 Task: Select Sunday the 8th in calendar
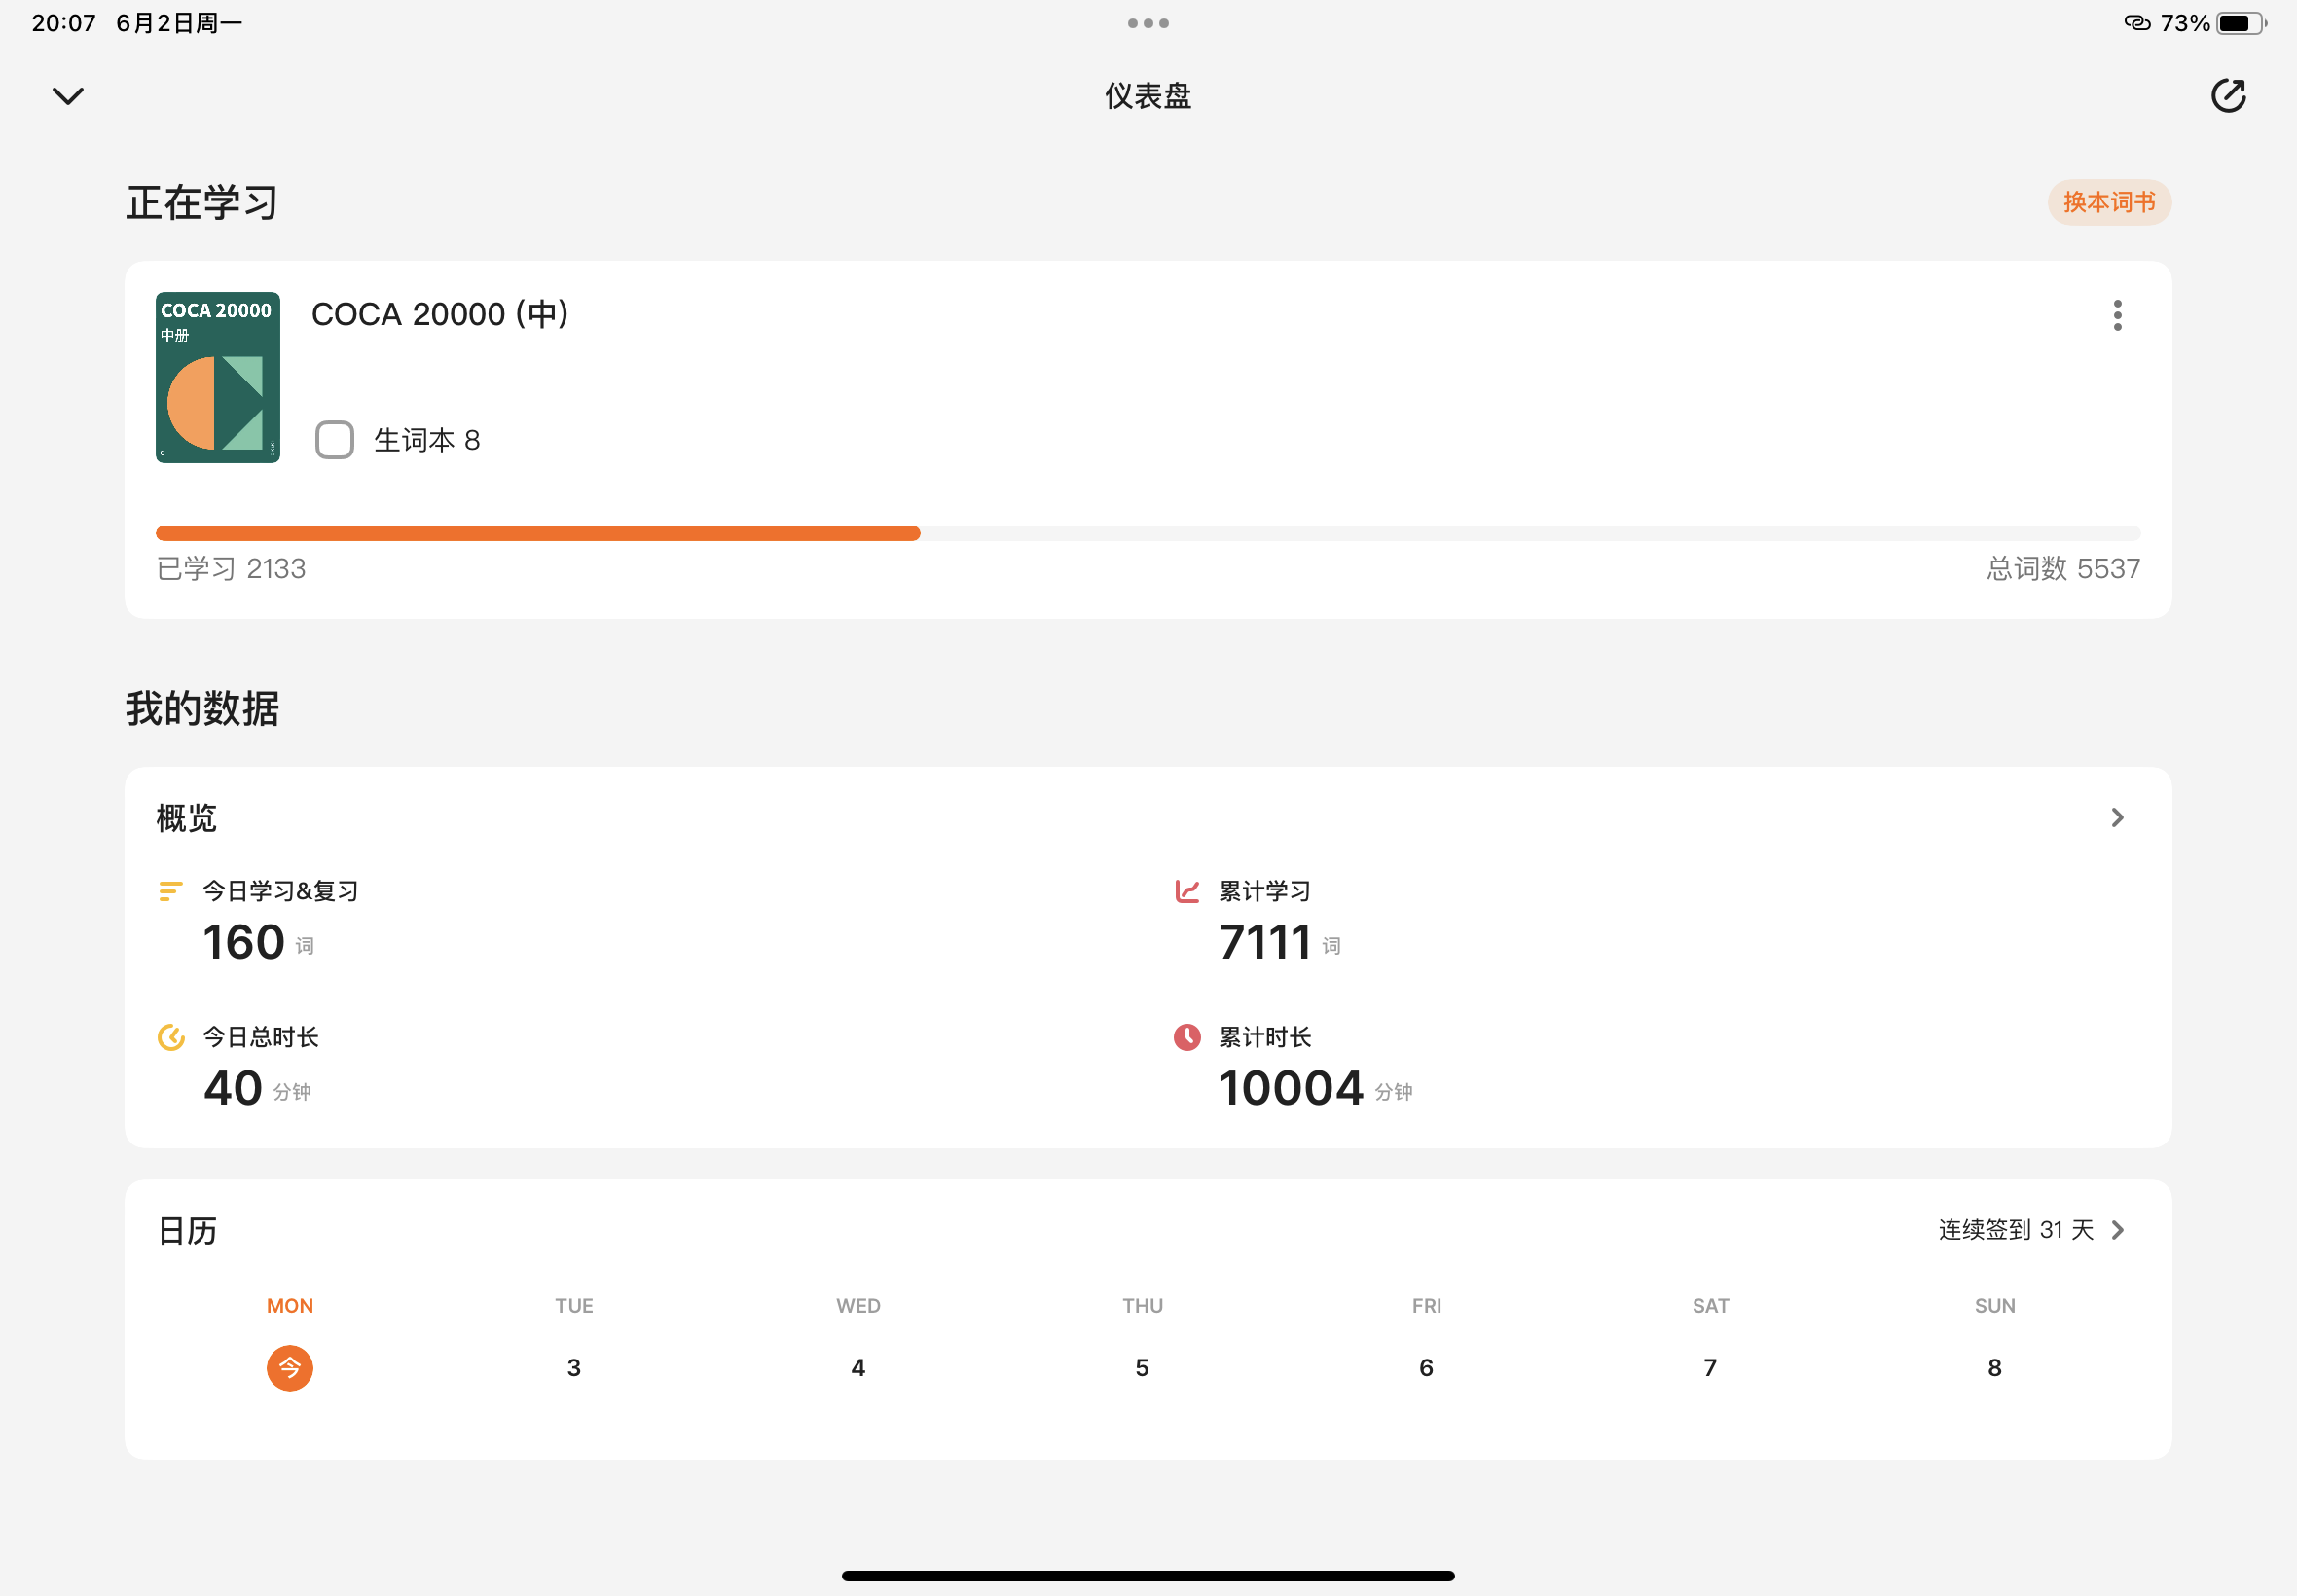pyautogui.click(x=1994, y=1367)
